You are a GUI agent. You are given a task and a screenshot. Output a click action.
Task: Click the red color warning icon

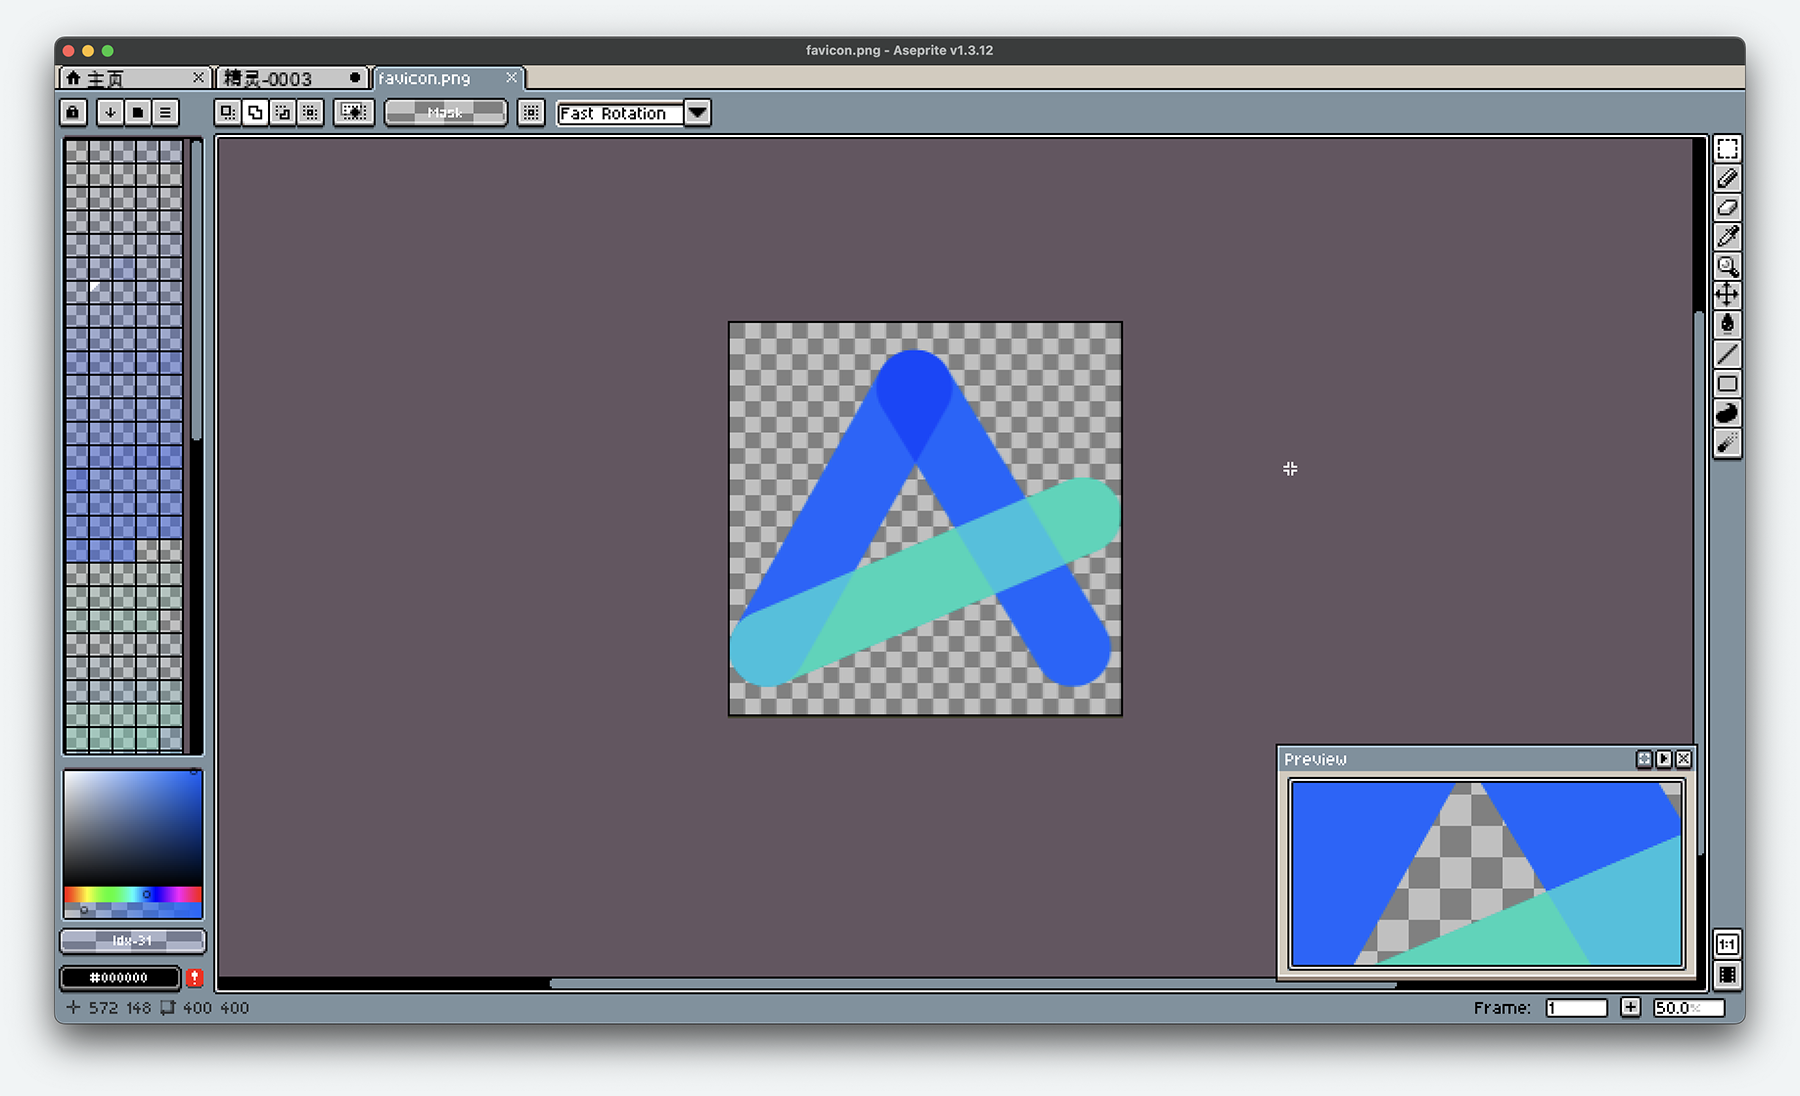tap(194, 977)
